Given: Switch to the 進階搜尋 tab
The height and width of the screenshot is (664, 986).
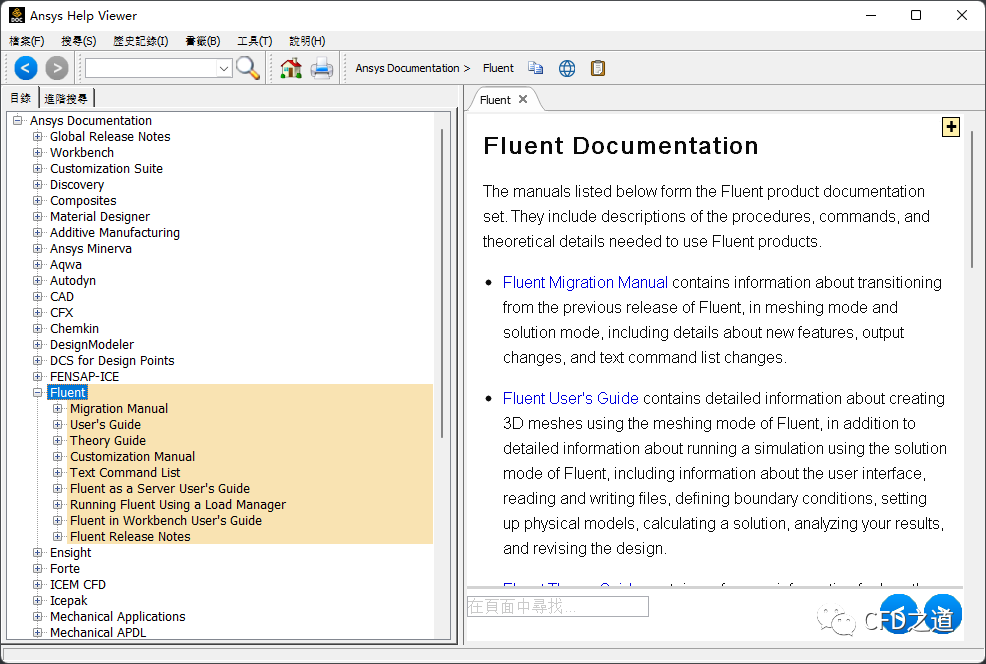Looking at the screenshot, I should click(66, 98).
